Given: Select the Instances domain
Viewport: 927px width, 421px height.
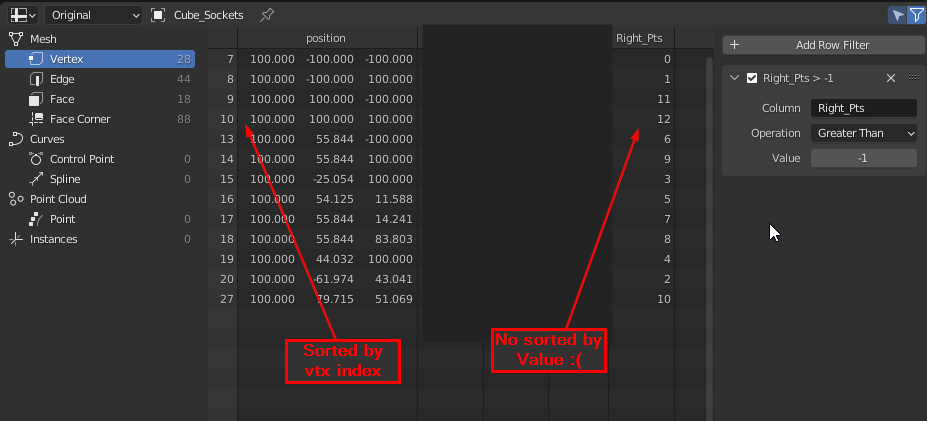Looking at the screenshot, I should coord(100,239).
